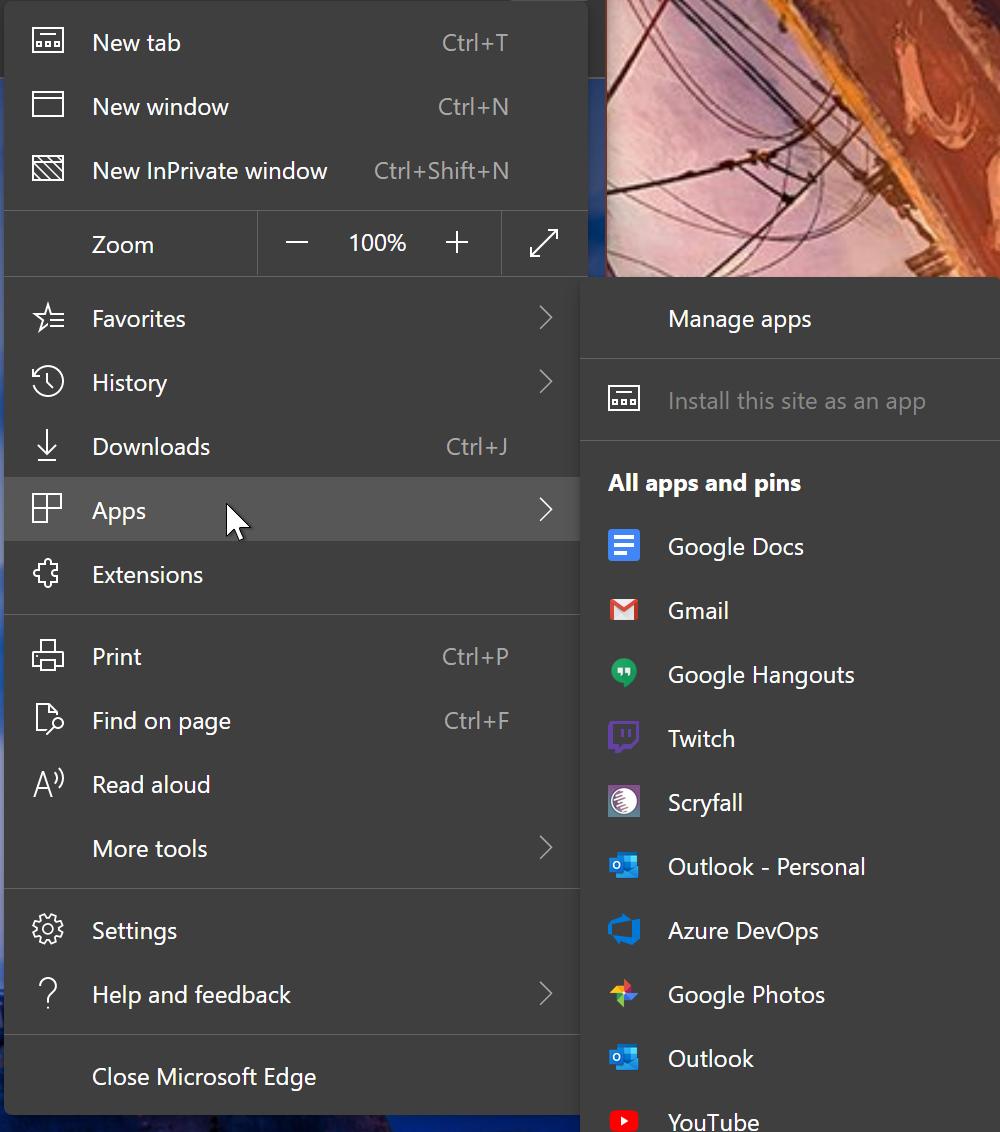Click the Outlook - Personal icon

(624, 865)
